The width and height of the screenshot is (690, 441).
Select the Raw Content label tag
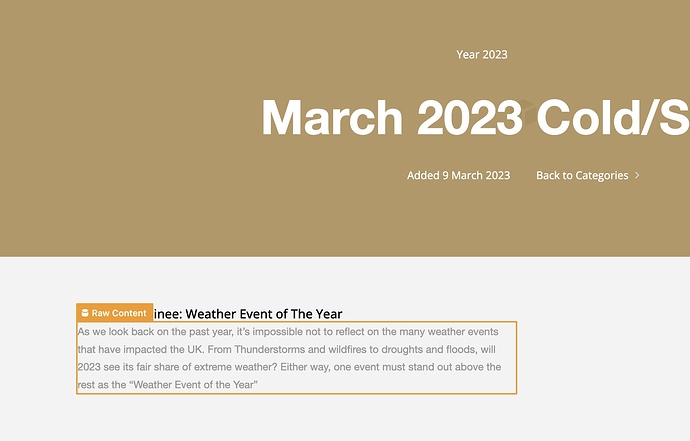[x=119, y=313]
